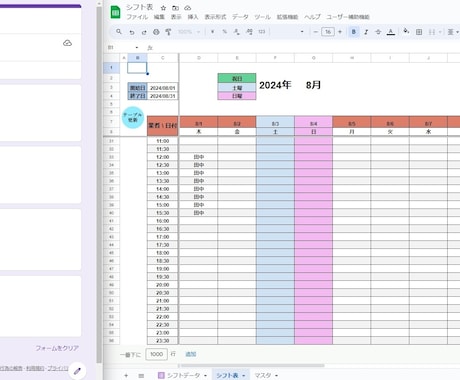460x380 pixels.
Task: Toggle bold formatting
Action: 354,32
